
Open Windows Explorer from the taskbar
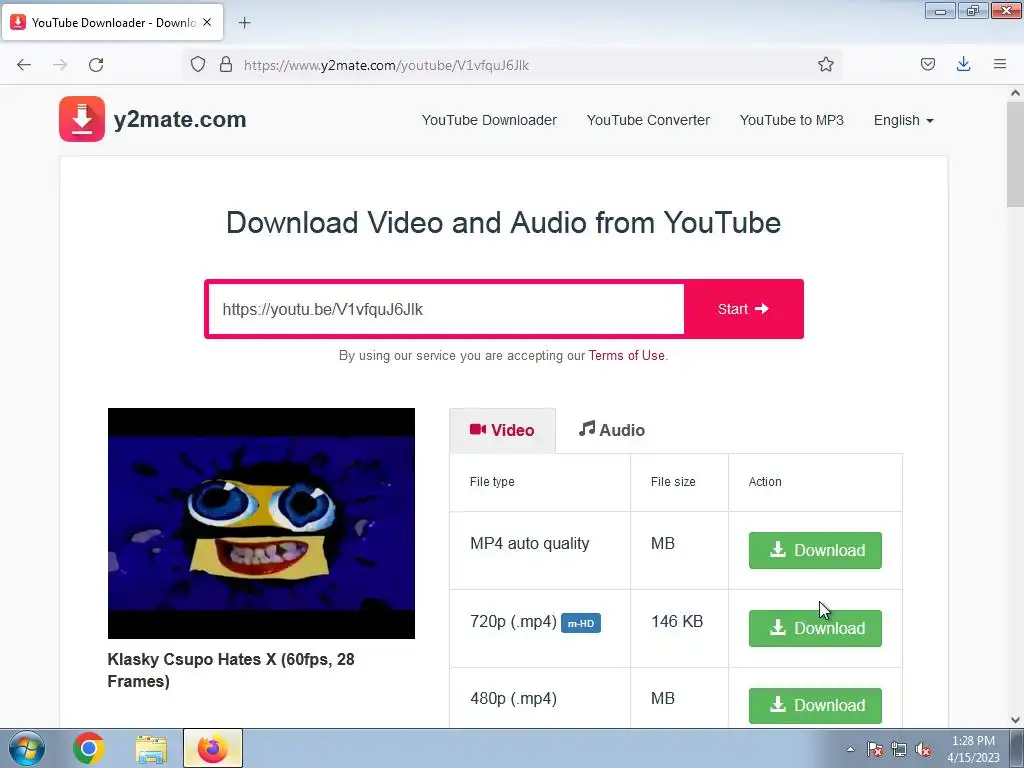coord(152,748)
